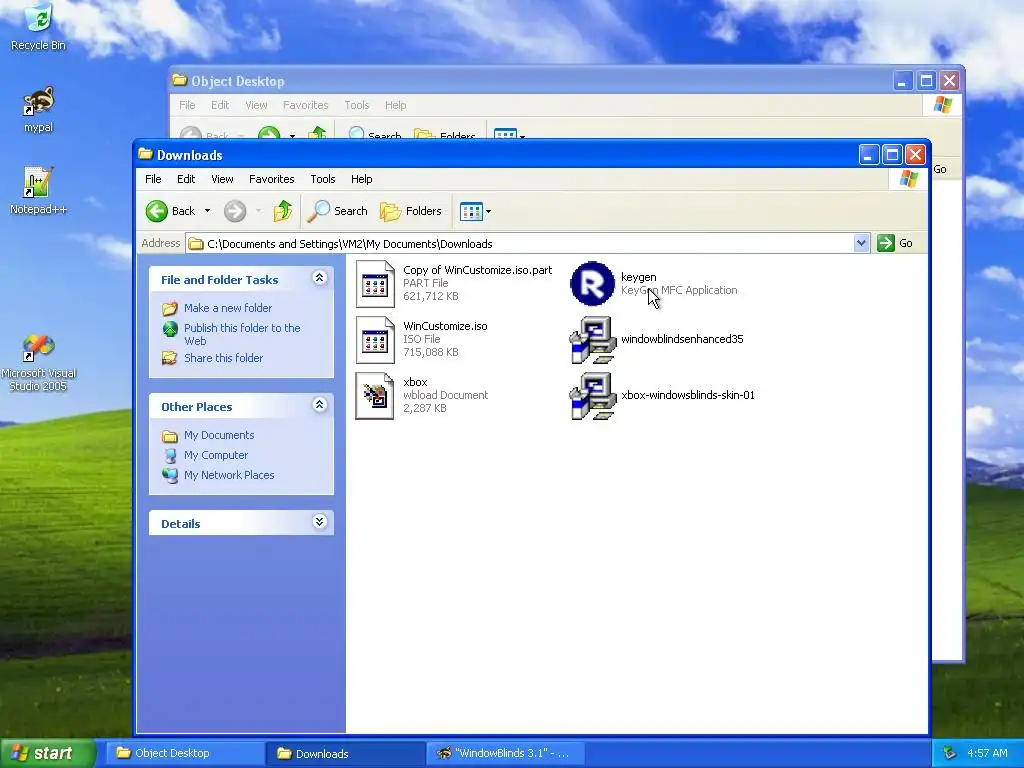Open the File menu in Downloads window
Image resolution: width=1024 pixels, height=768 pixels.
click(x=153, y=179)
